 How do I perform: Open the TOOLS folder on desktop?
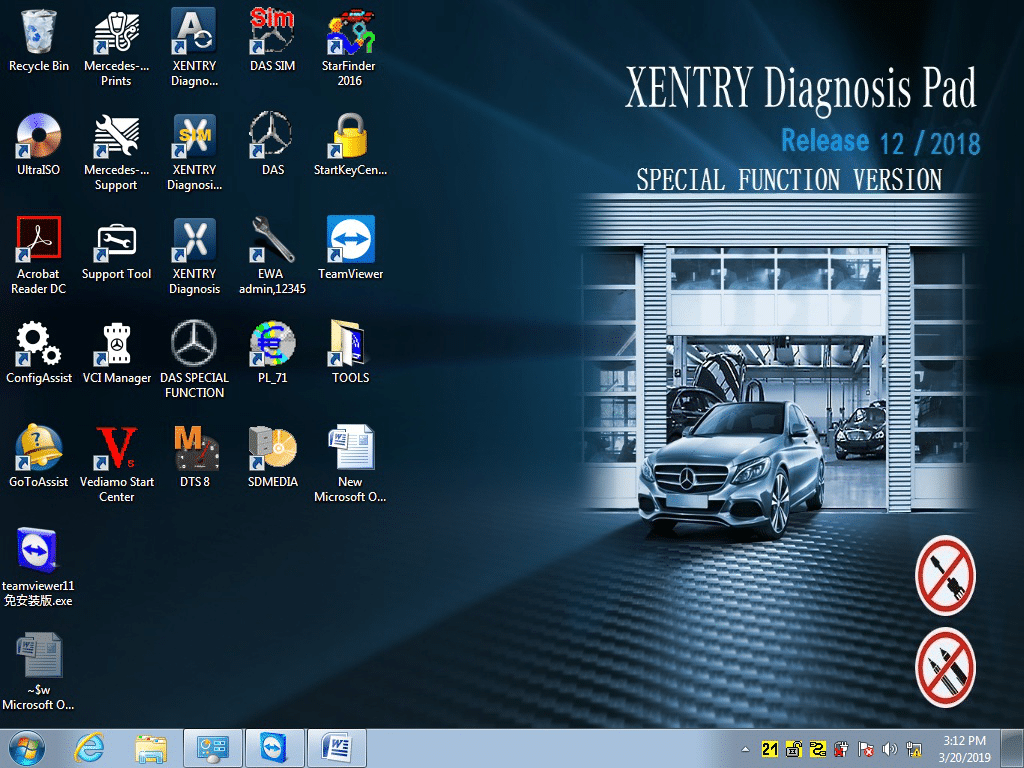tap(350, 346)
